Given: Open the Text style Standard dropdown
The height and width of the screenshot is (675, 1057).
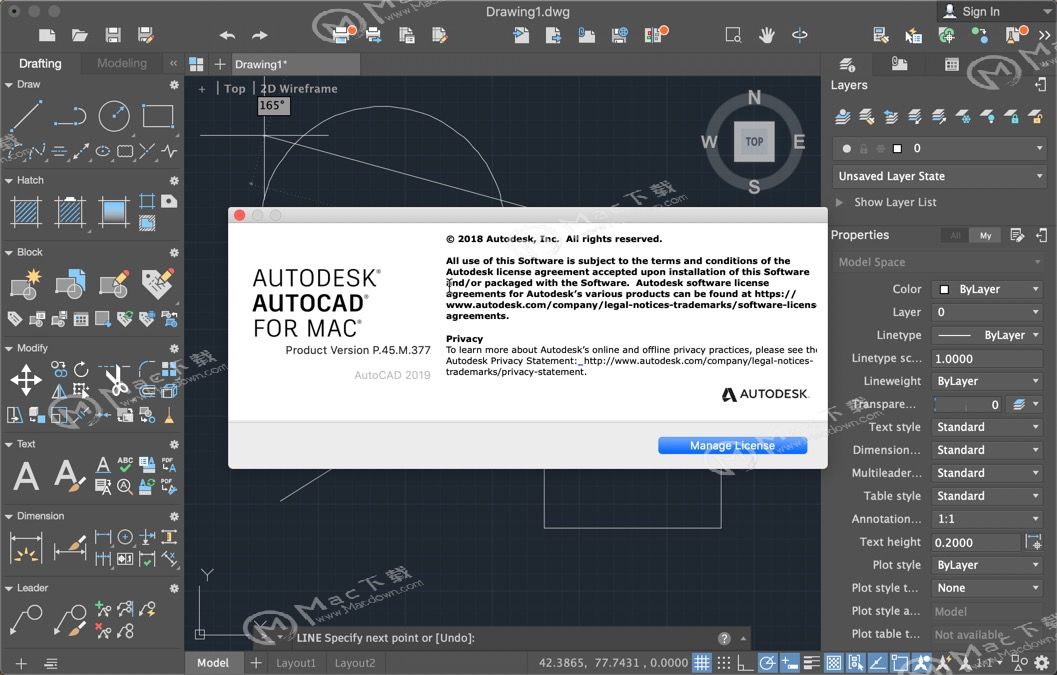Looking at the screenshot, I should 988,427.
